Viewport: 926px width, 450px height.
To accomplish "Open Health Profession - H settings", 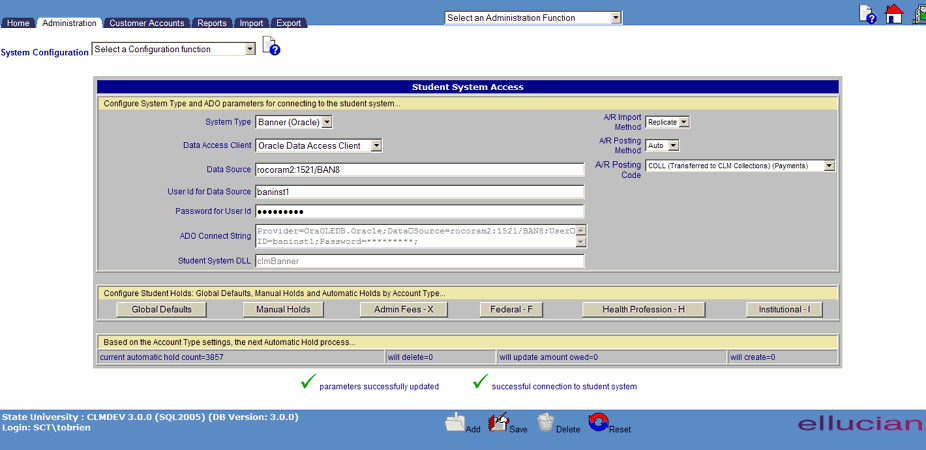I will point(644,309).
